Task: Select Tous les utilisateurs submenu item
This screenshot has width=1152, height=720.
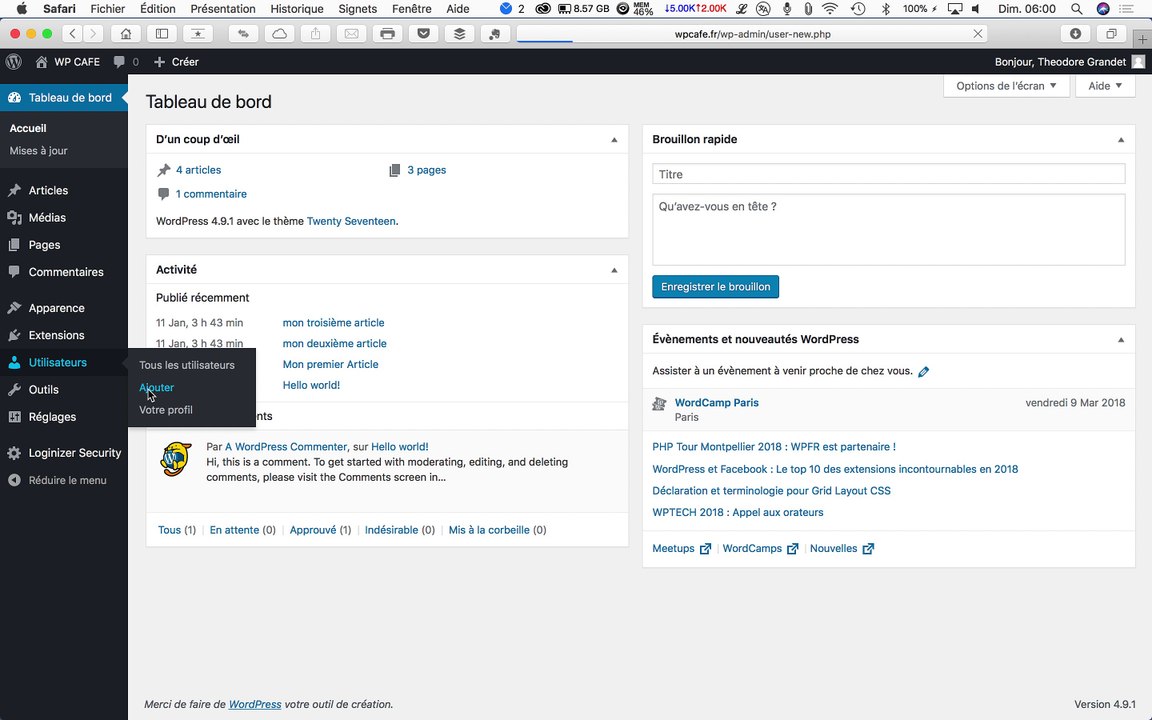Action: tap(187, 365)
